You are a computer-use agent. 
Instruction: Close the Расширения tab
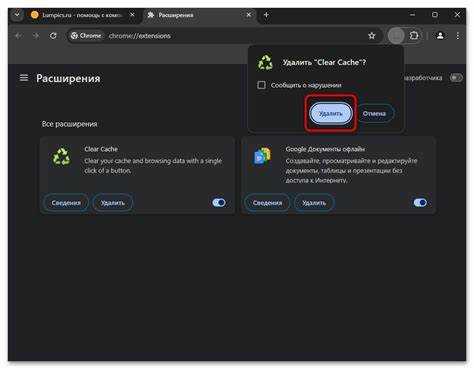tap(249, 15)
